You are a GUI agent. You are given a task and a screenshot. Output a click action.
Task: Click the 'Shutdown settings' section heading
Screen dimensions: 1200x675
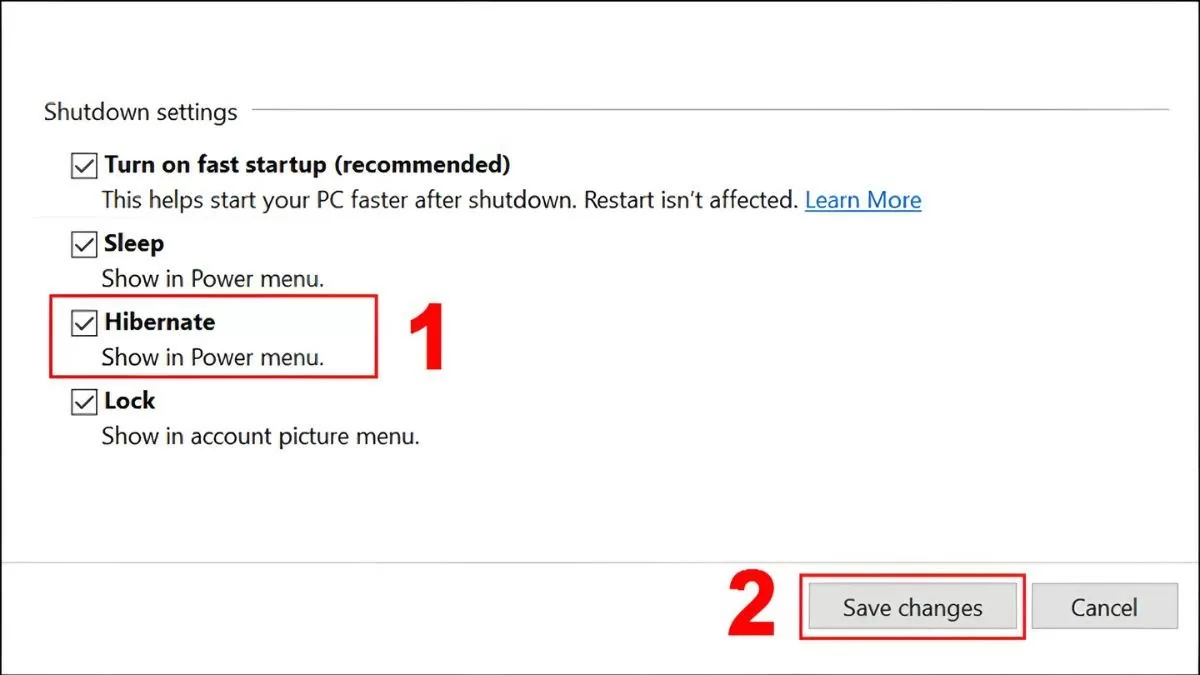(x=140, y=112)
